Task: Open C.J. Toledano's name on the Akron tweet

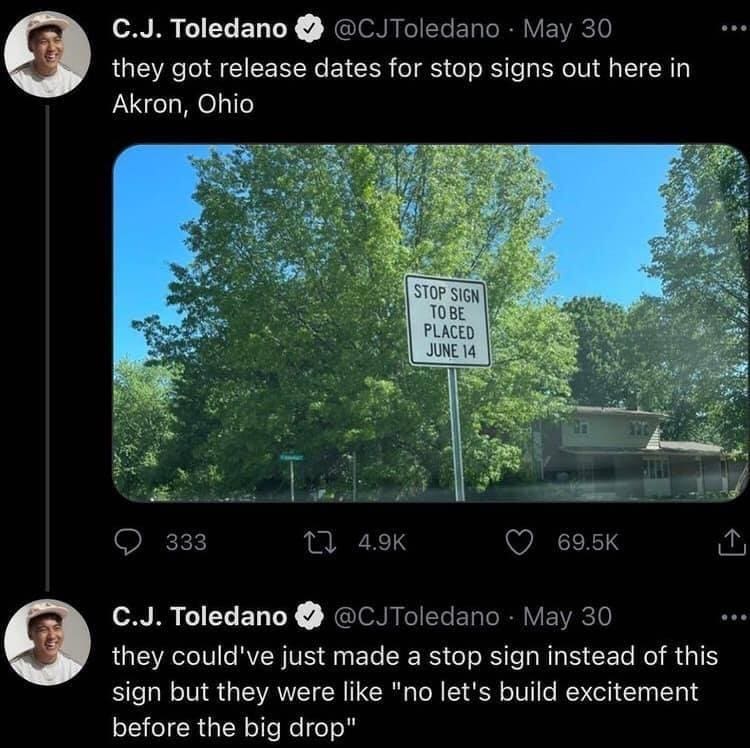Action: click(199, 30)
